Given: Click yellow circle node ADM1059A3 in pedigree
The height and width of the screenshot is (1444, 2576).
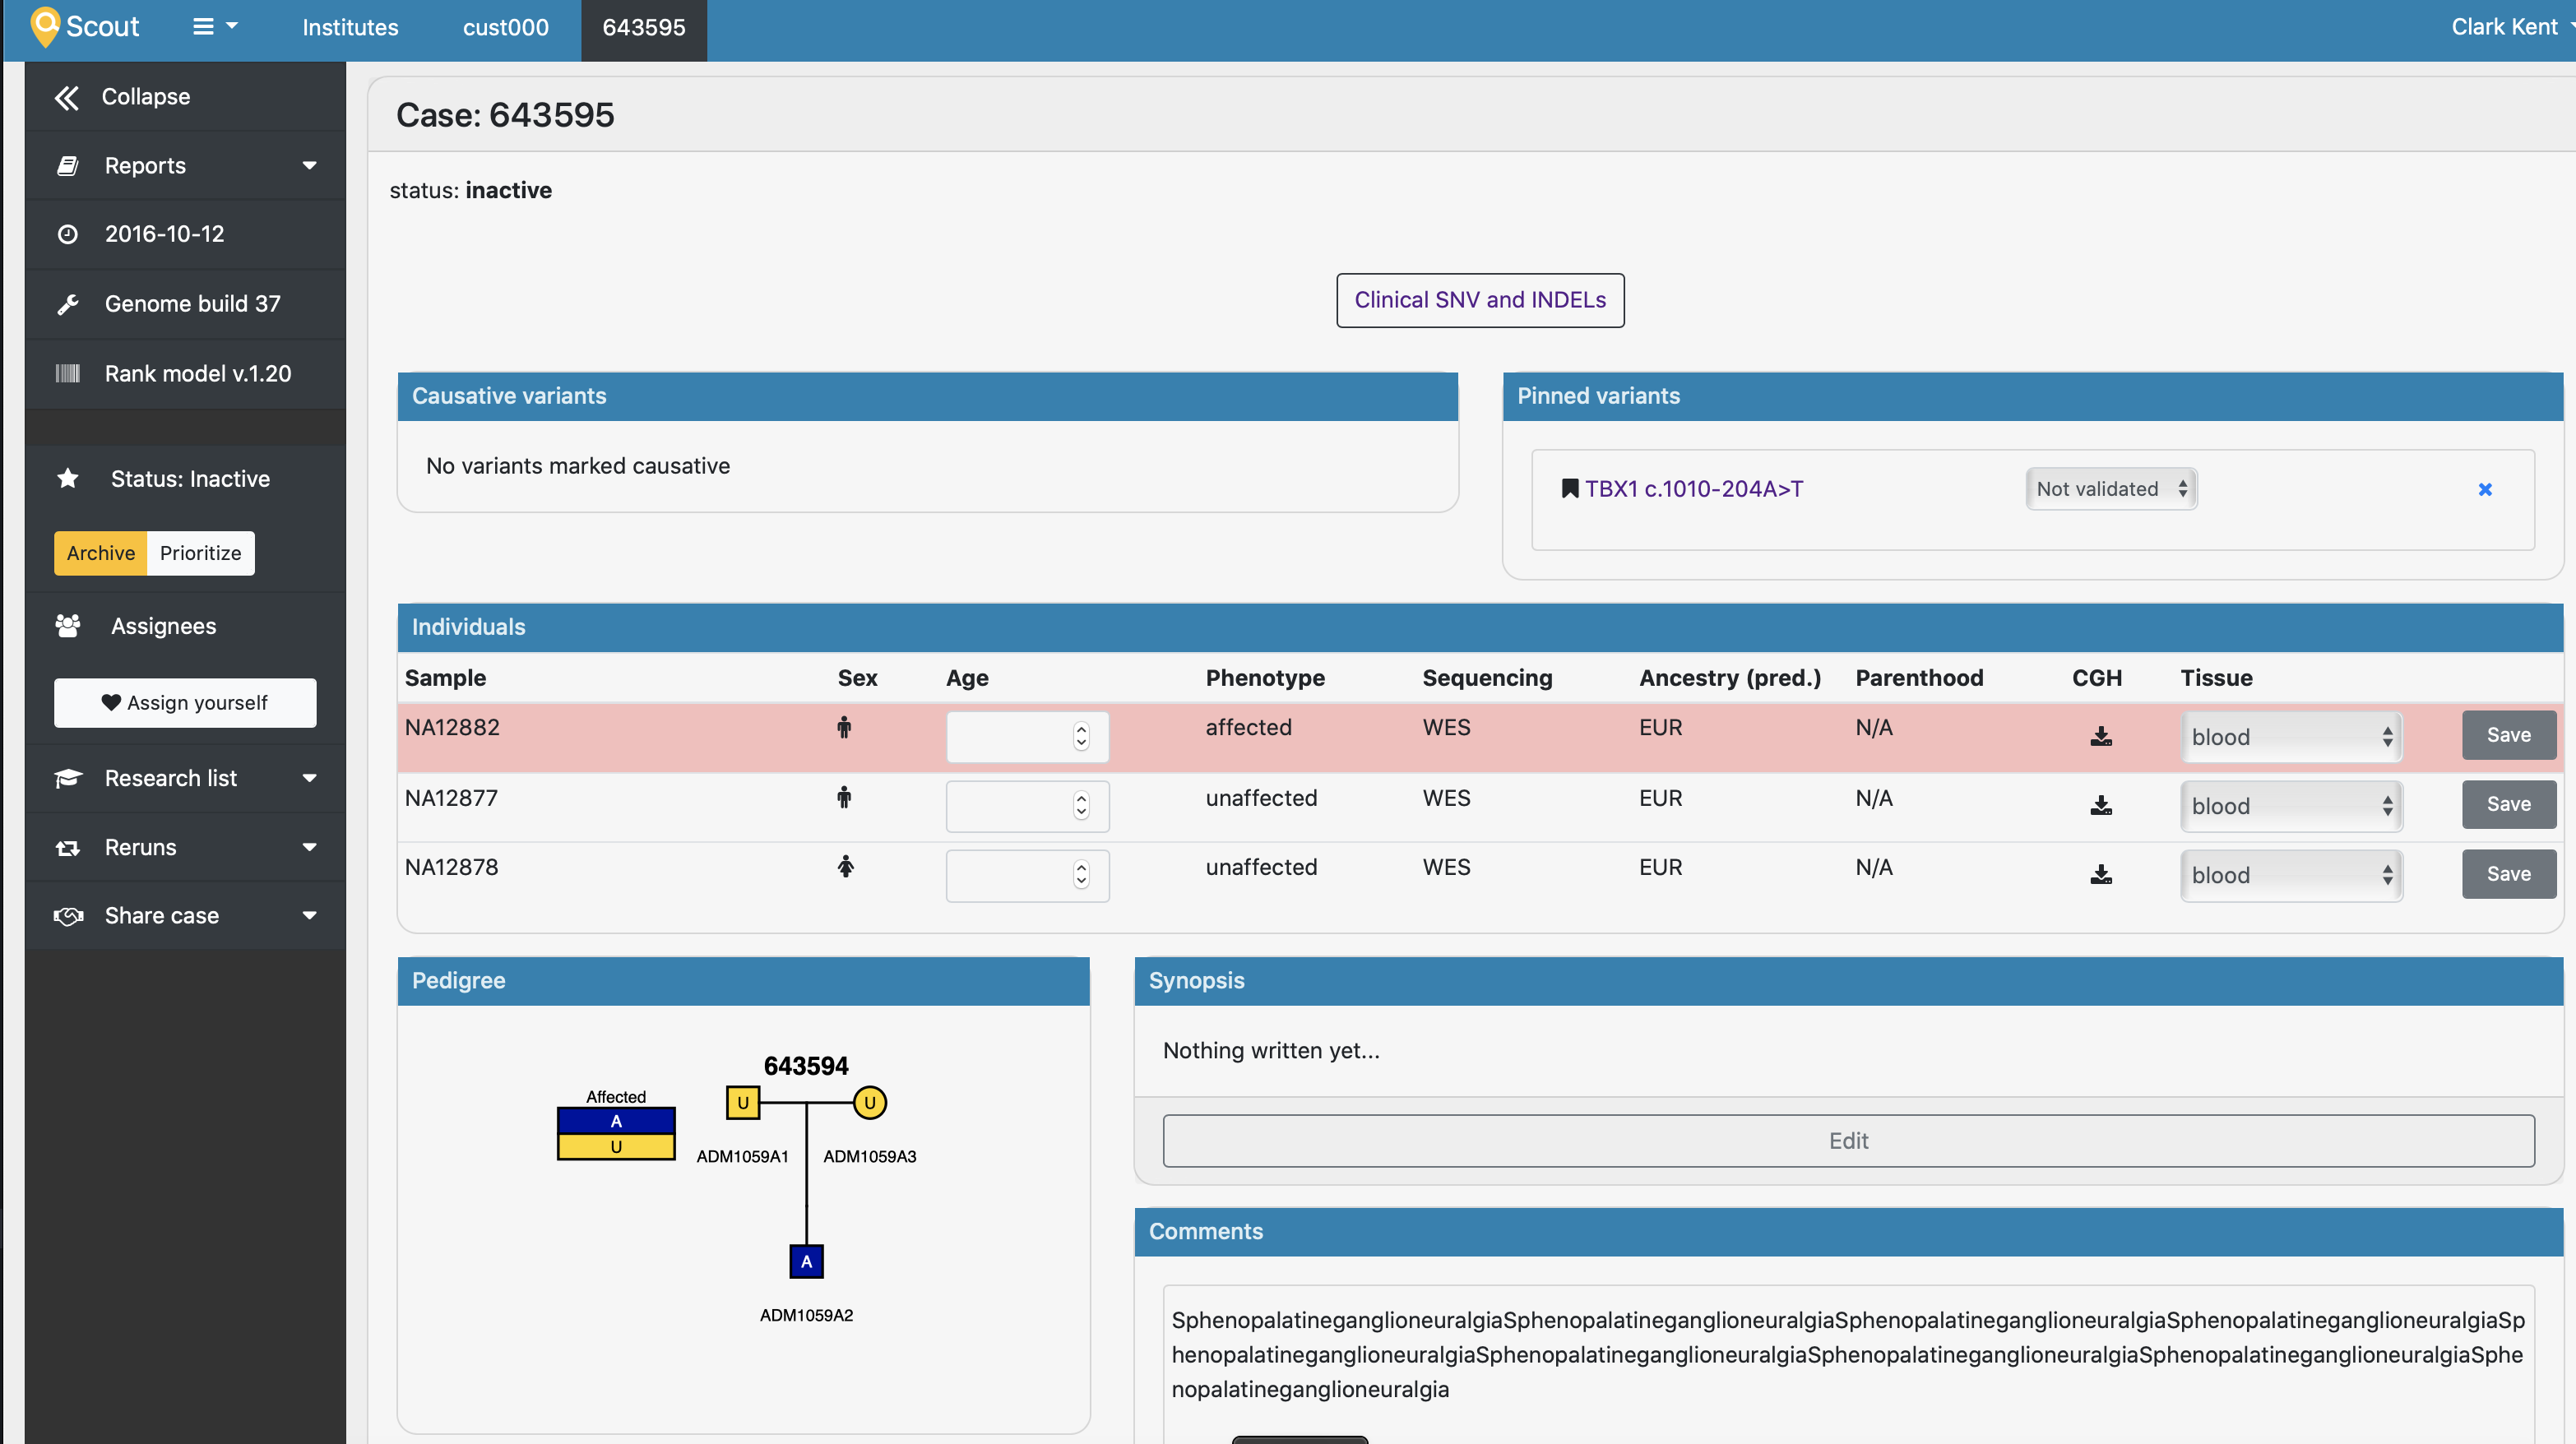Looking at the screenshot, I should tap(869, 1103).
